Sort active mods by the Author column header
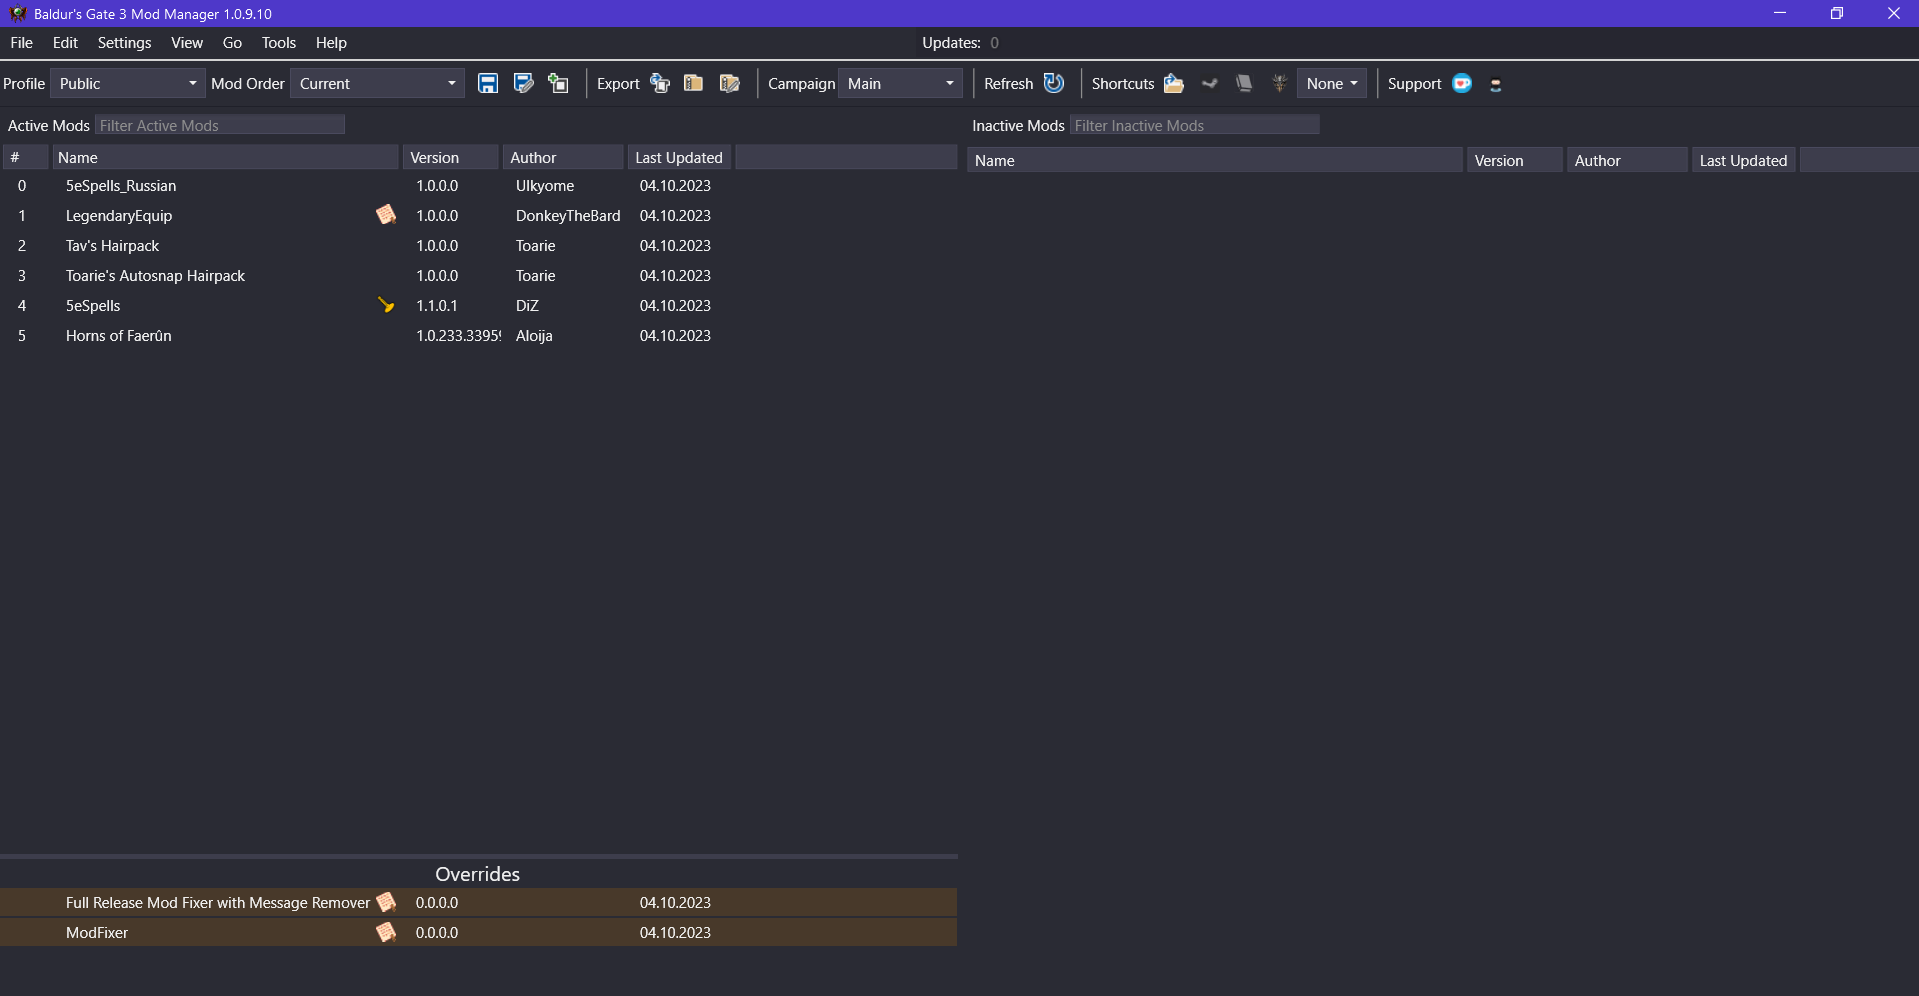Screen dimensions: 1919x996 point(564,158)
